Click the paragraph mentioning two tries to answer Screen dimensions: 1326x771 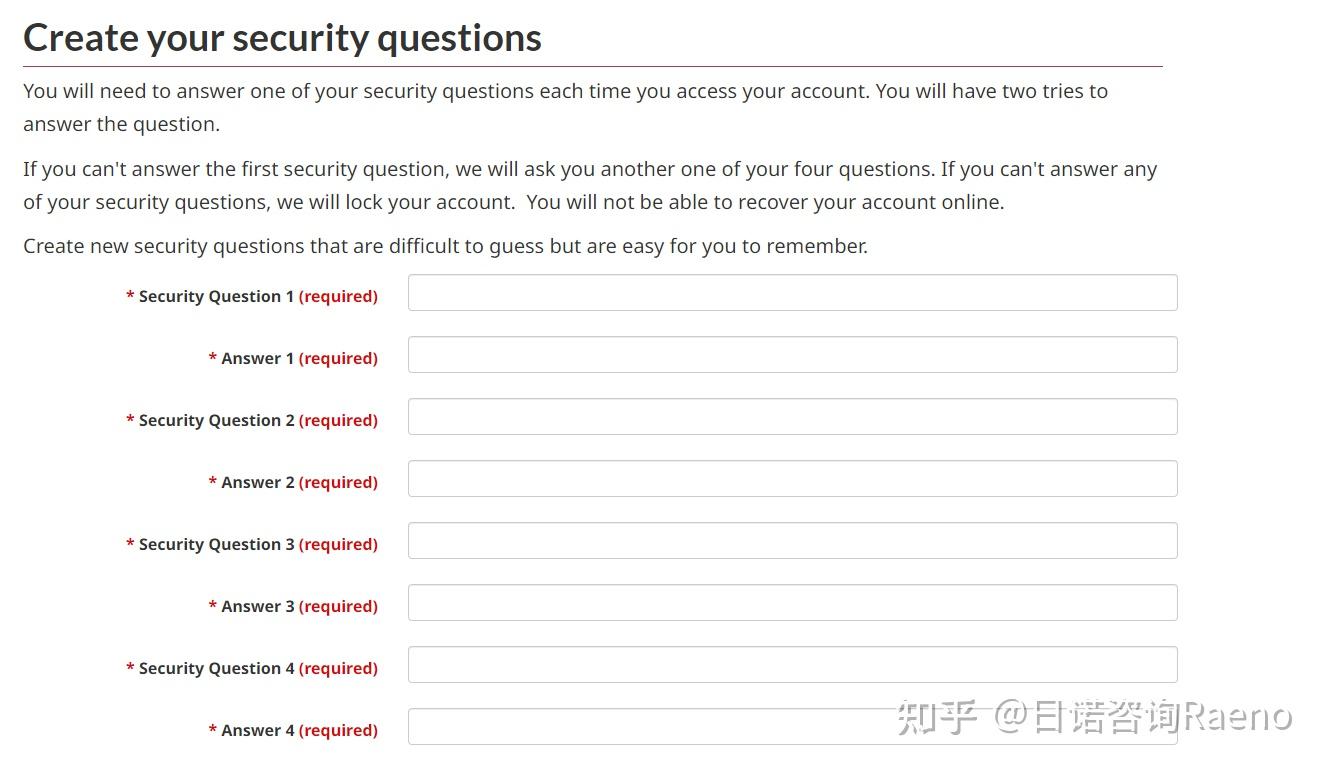tap(565, 107)
